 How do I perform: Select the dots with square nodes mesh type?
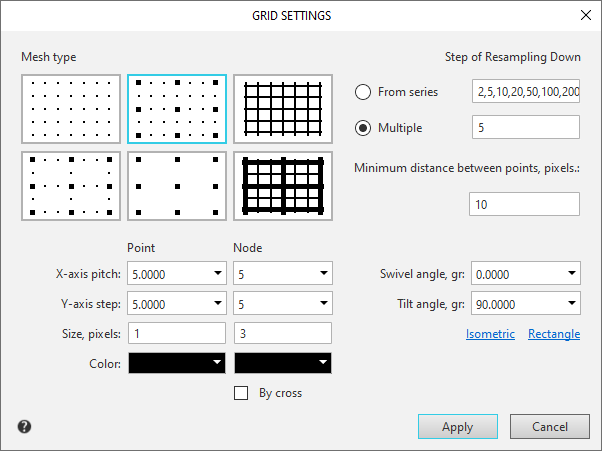(177, 109)
